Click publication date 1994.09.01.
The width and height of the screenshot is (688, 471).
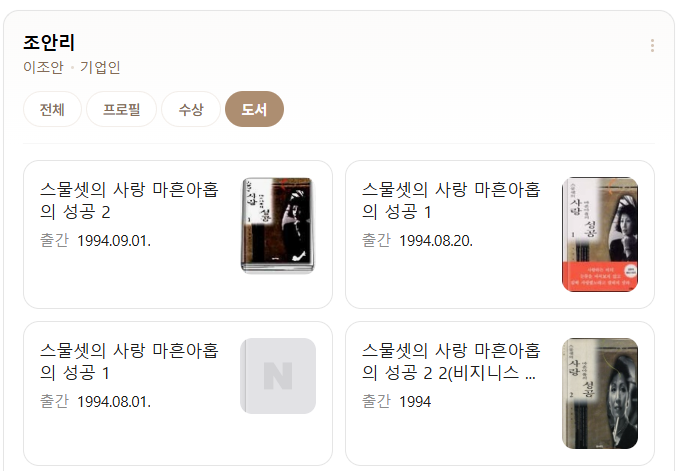pyautogui.click(x=114, y=241)
